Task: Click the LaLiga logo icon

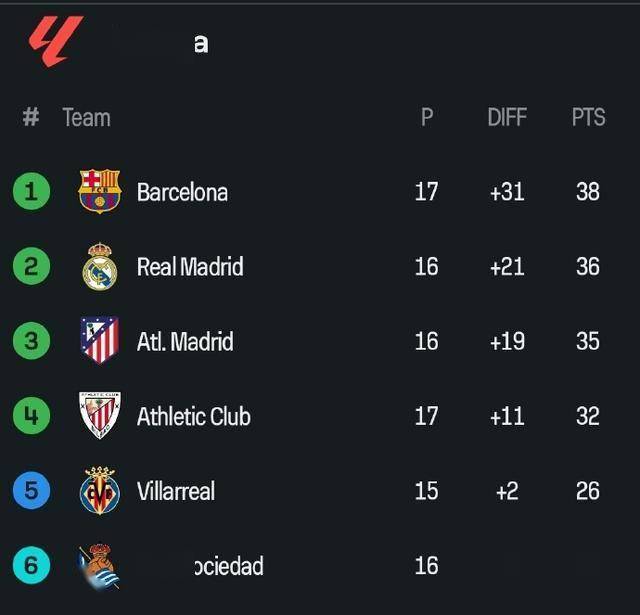Action: point(56,41)
